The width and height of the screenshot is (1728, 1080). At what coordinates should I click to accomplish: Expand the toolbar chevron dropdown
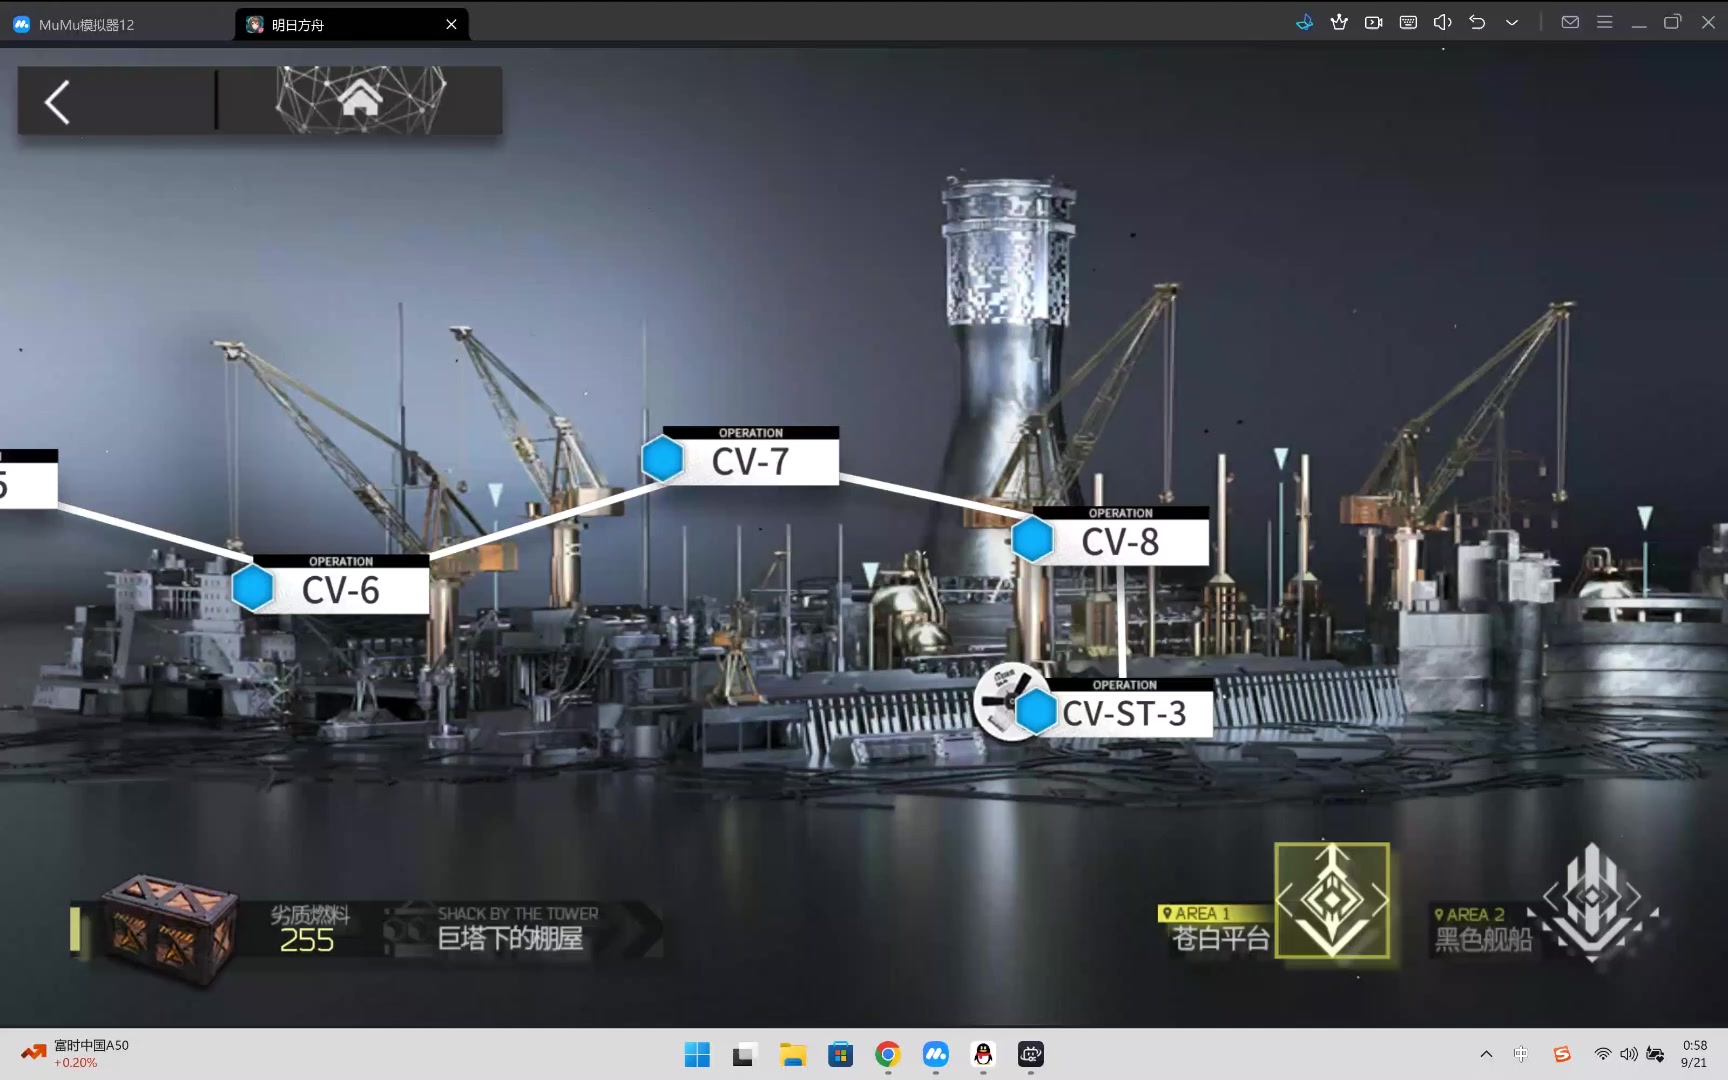1512,23
